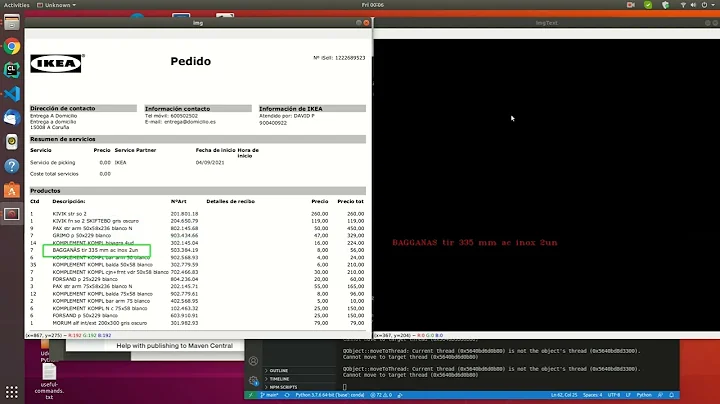This screenshot has height=404, width=720.
Task: Click article number 503.384.19
Action: click(184, 250)
